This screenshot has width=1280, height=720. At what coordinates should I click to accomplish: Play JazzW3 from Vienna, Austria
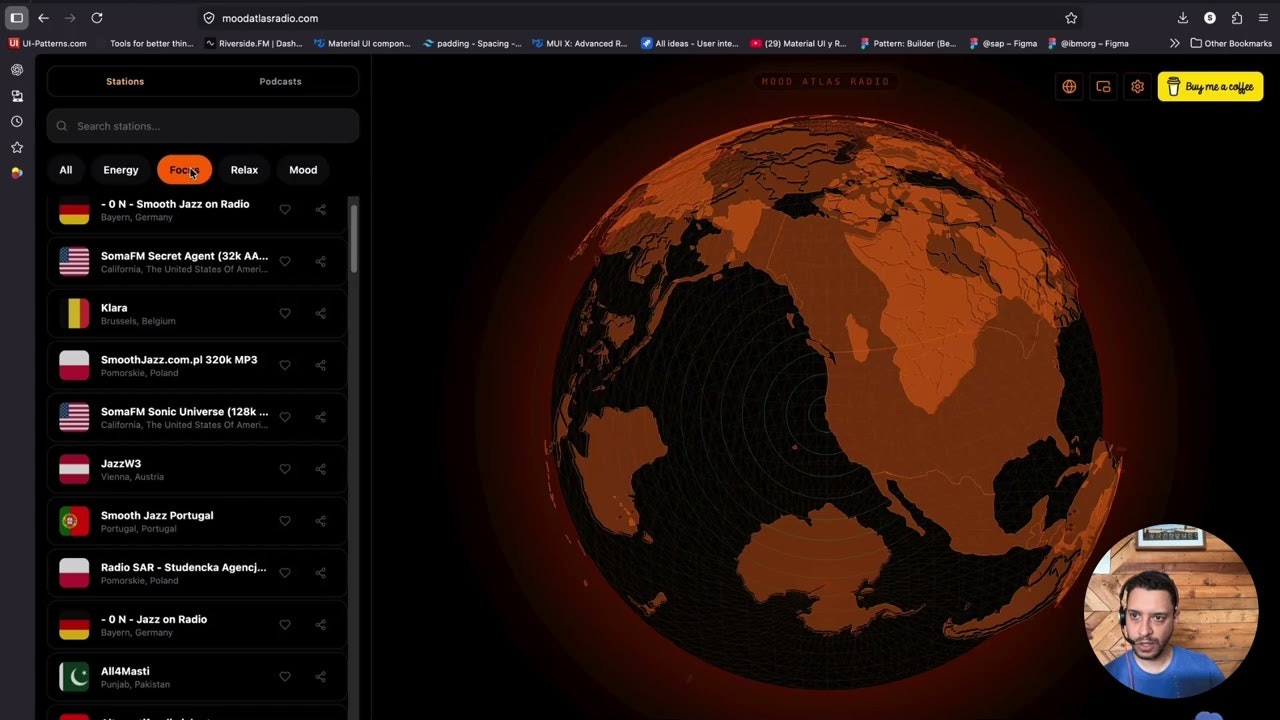pyautogui.click(x=197, y=470)
